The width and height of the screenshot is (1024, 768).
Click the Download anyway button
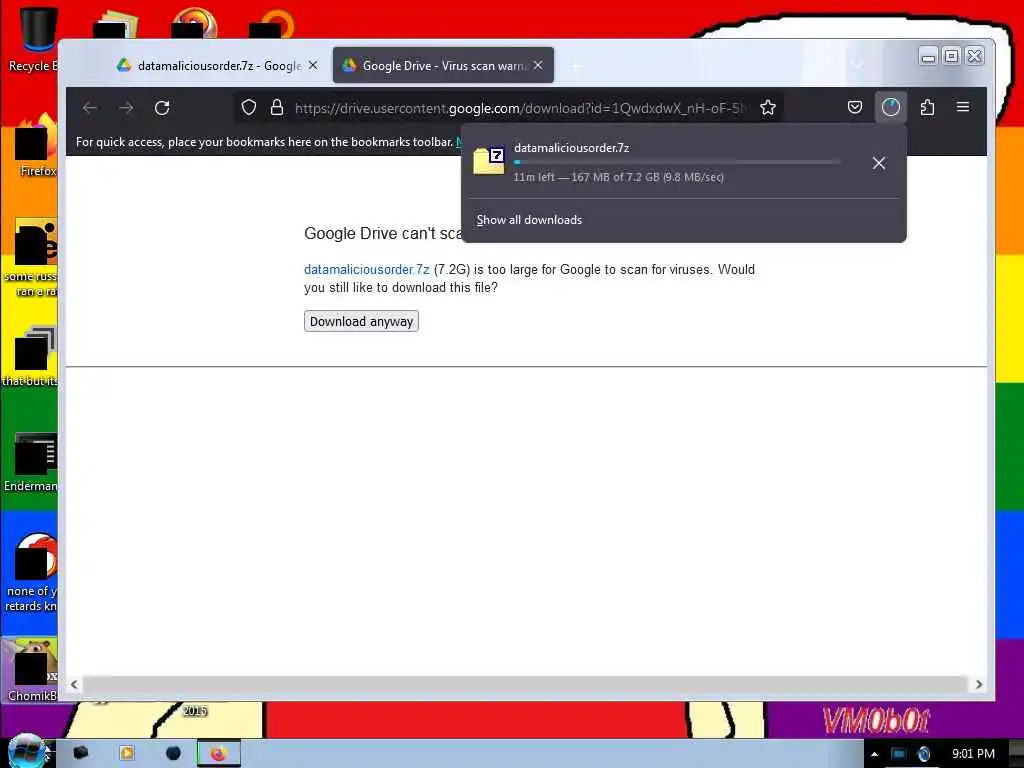tap(361, 321)
